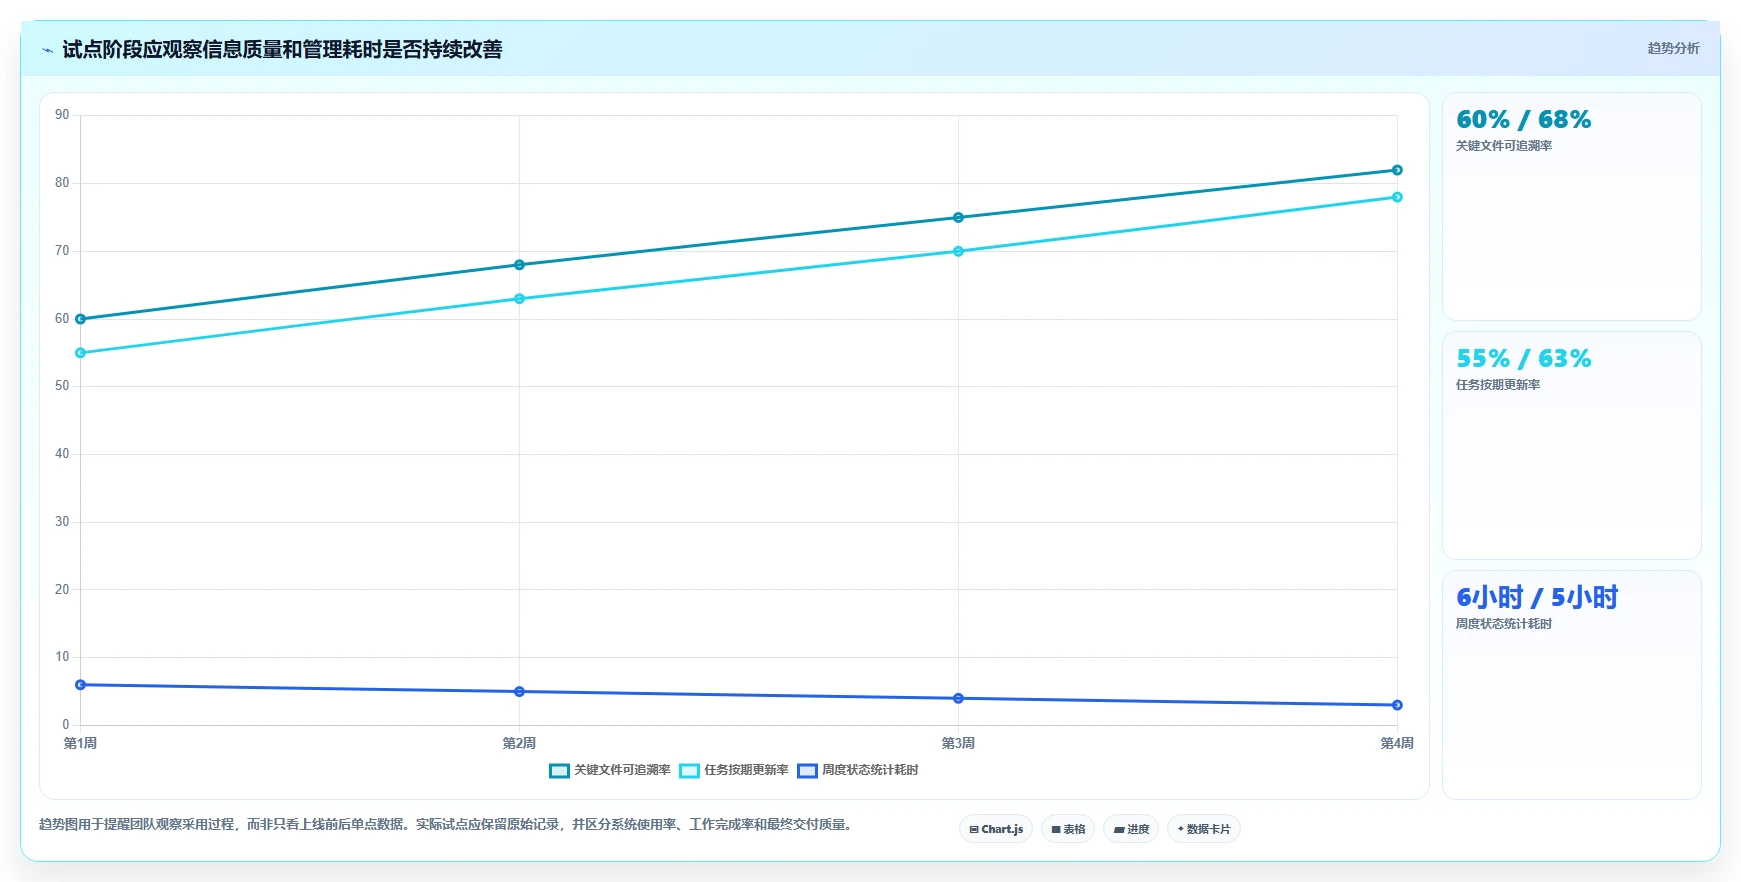The width and height of the screenshot is (1741, 882).
Task: Select 关键文件可追溯率 data point at 第4周
Action: [1397, 170]
